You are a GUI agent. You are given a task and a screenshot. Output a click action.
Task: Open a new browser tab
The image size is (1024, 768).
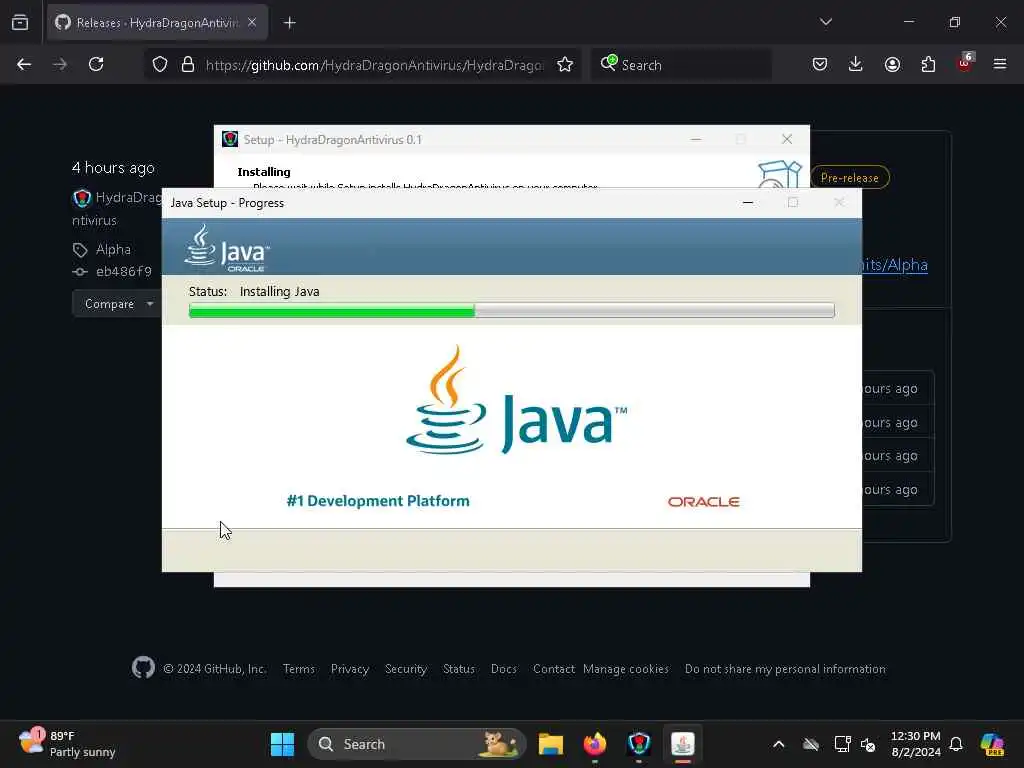click(x=289, y=23)
